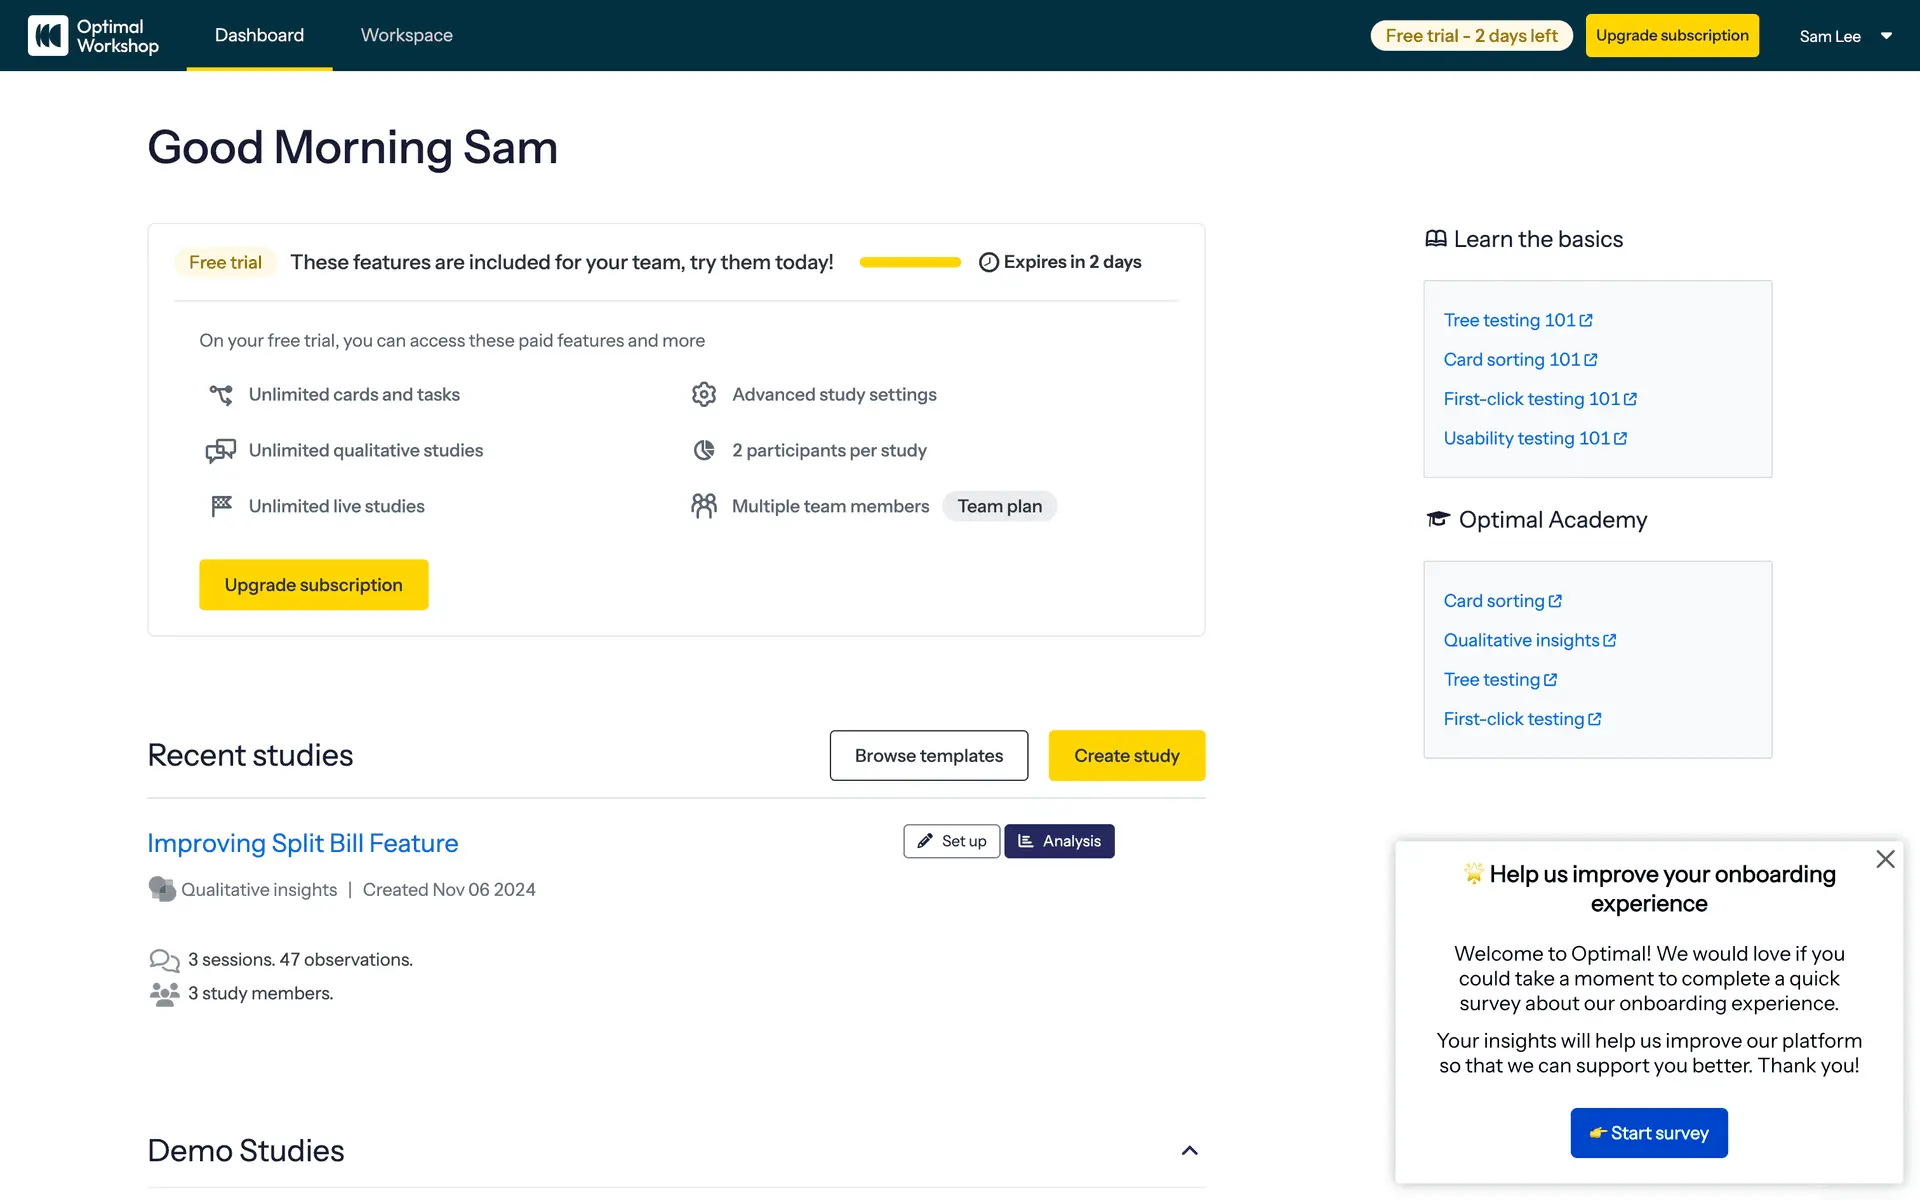This screenshot has height=1200, width=1920.
Task: Click the Unlimited qualitative studies chat icon
Action: 221,451
